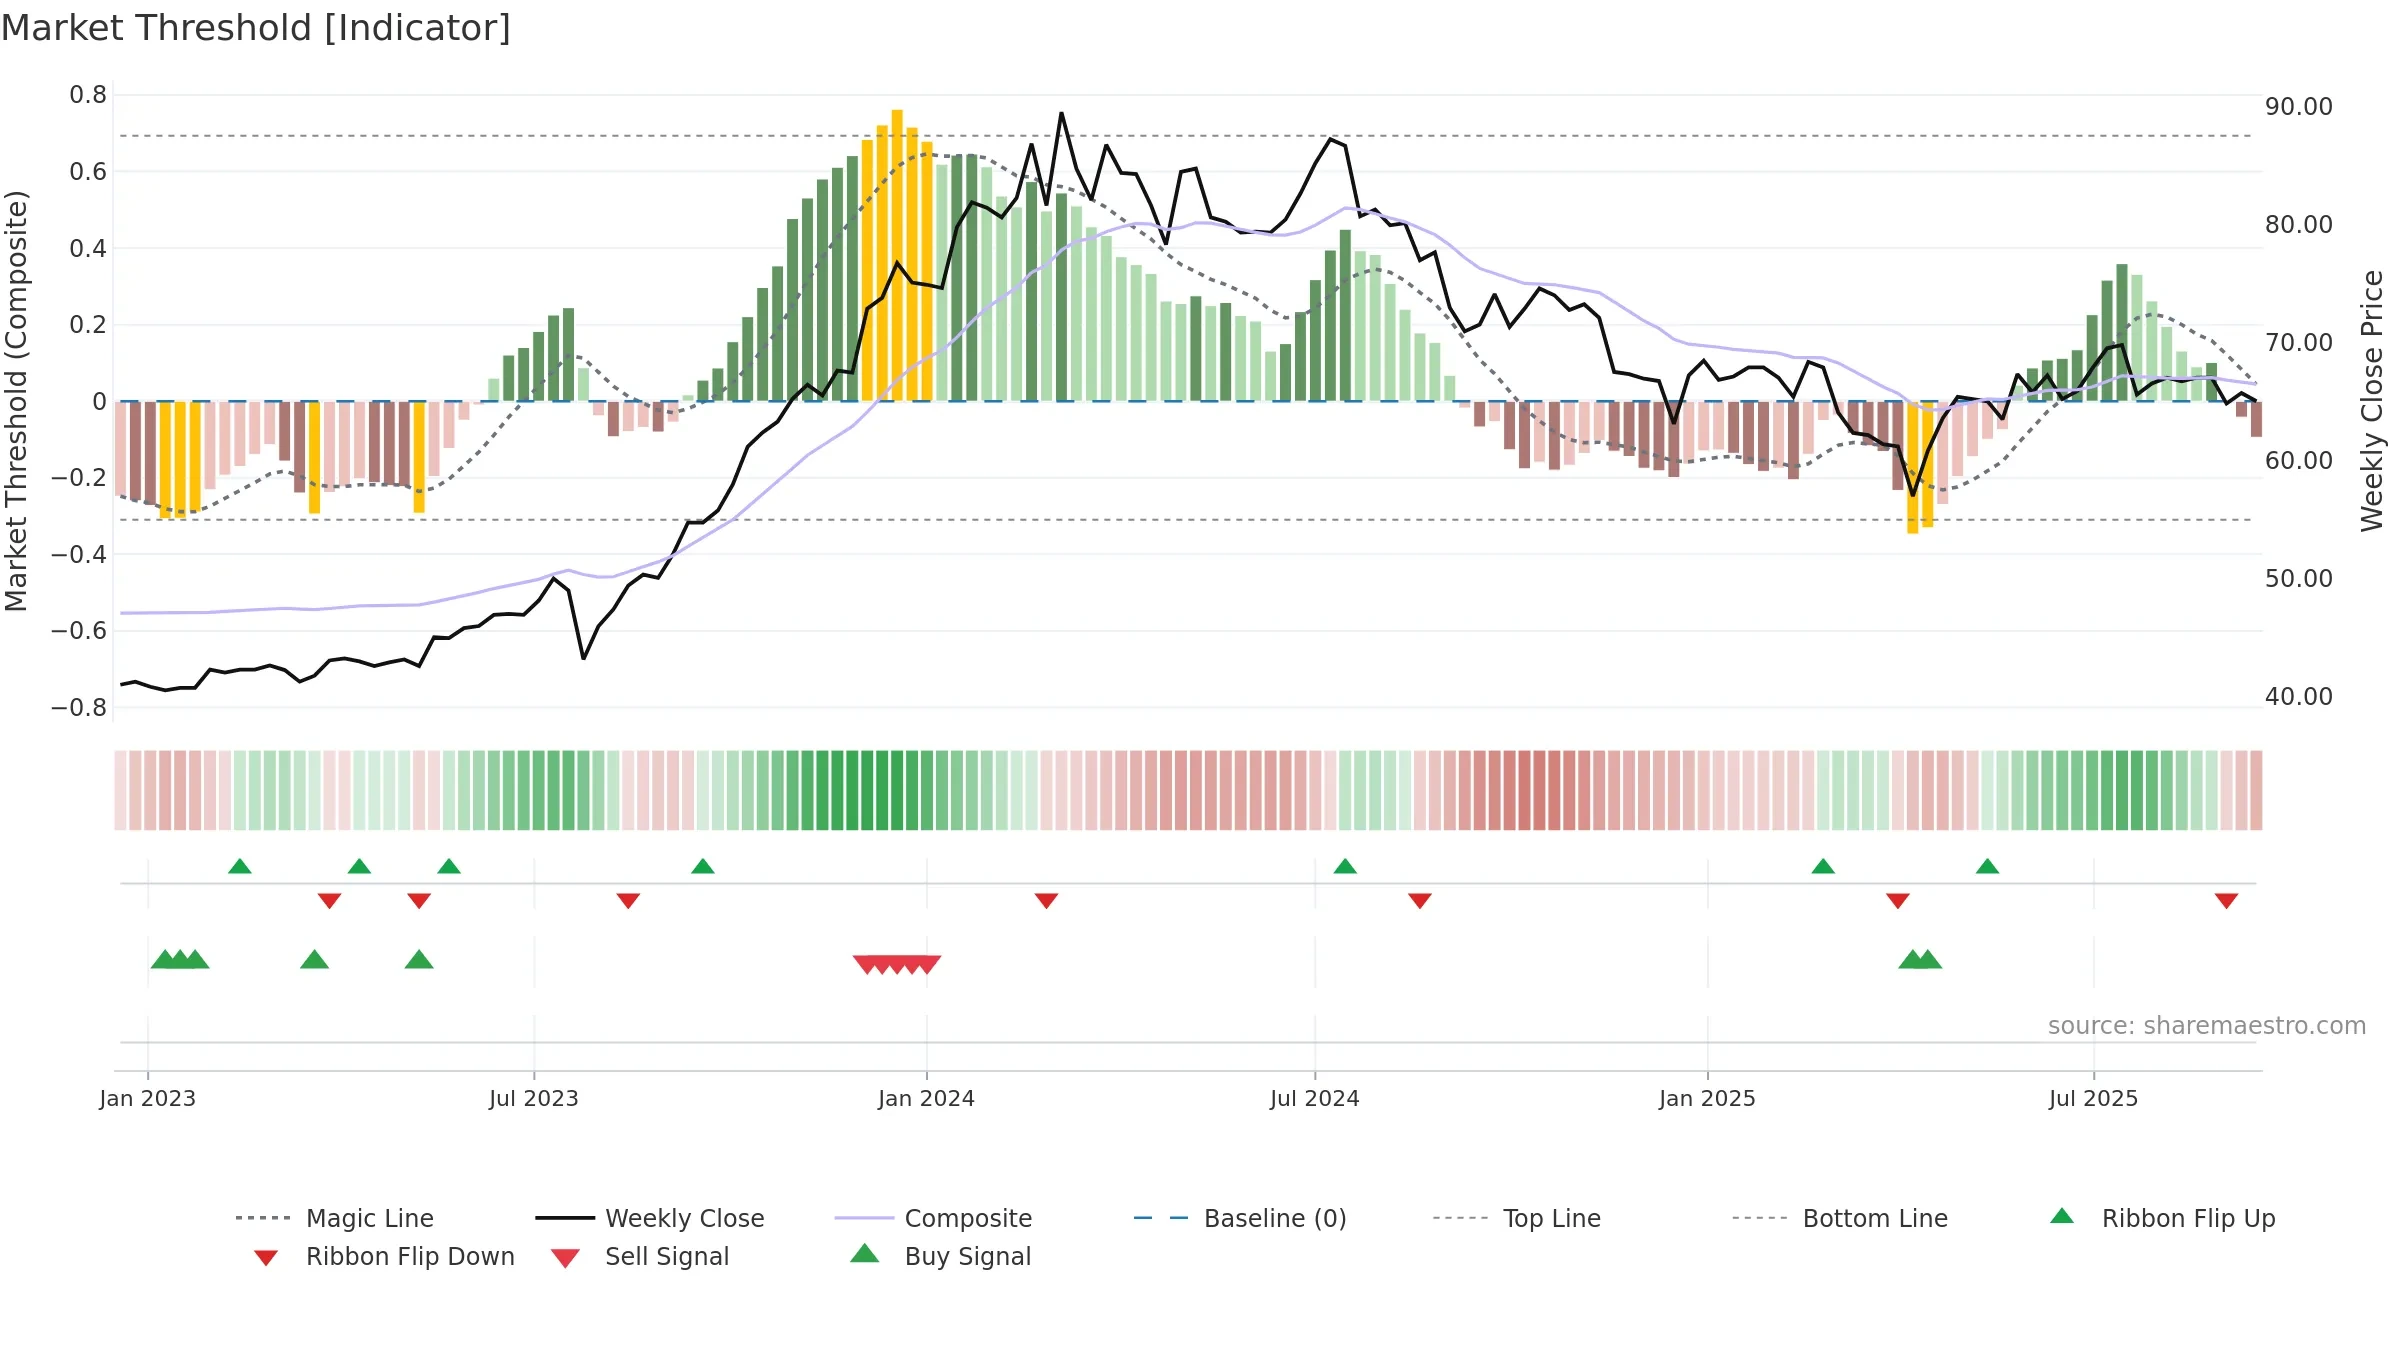Click the 0.2 tick on the left axis
Viewport: 2400px width, 1350px height.
(88, 325)
